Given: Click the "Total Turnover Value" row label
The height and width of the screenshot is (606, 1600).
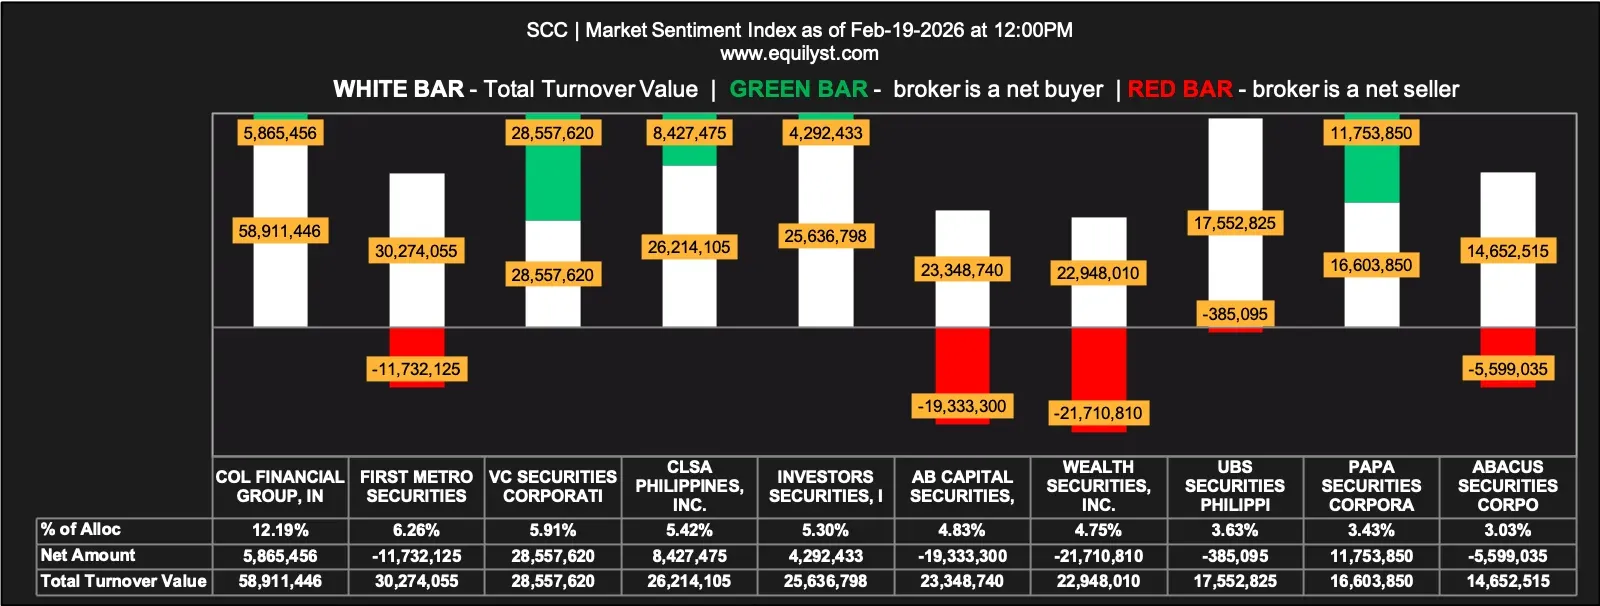Looking at the screenshot, I should point(123,581).
